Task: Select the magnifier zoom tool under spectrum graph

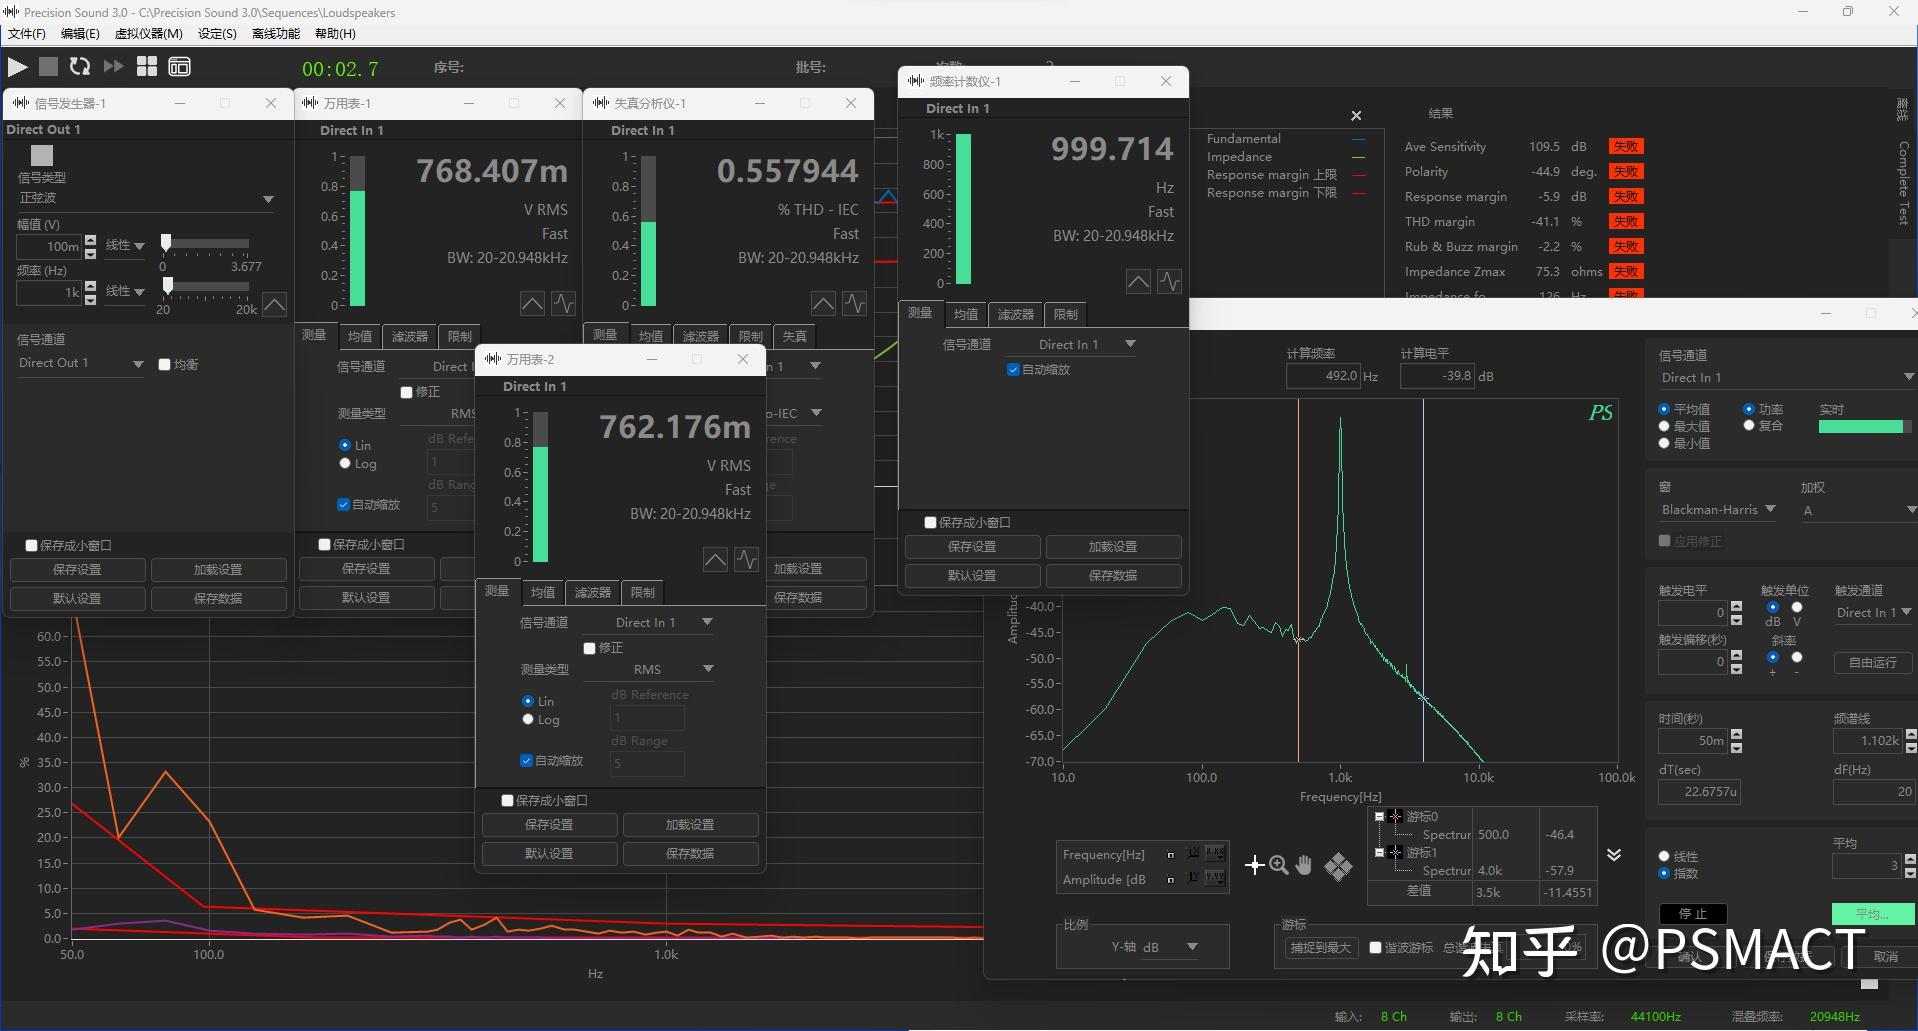Action: [1279, 866]
